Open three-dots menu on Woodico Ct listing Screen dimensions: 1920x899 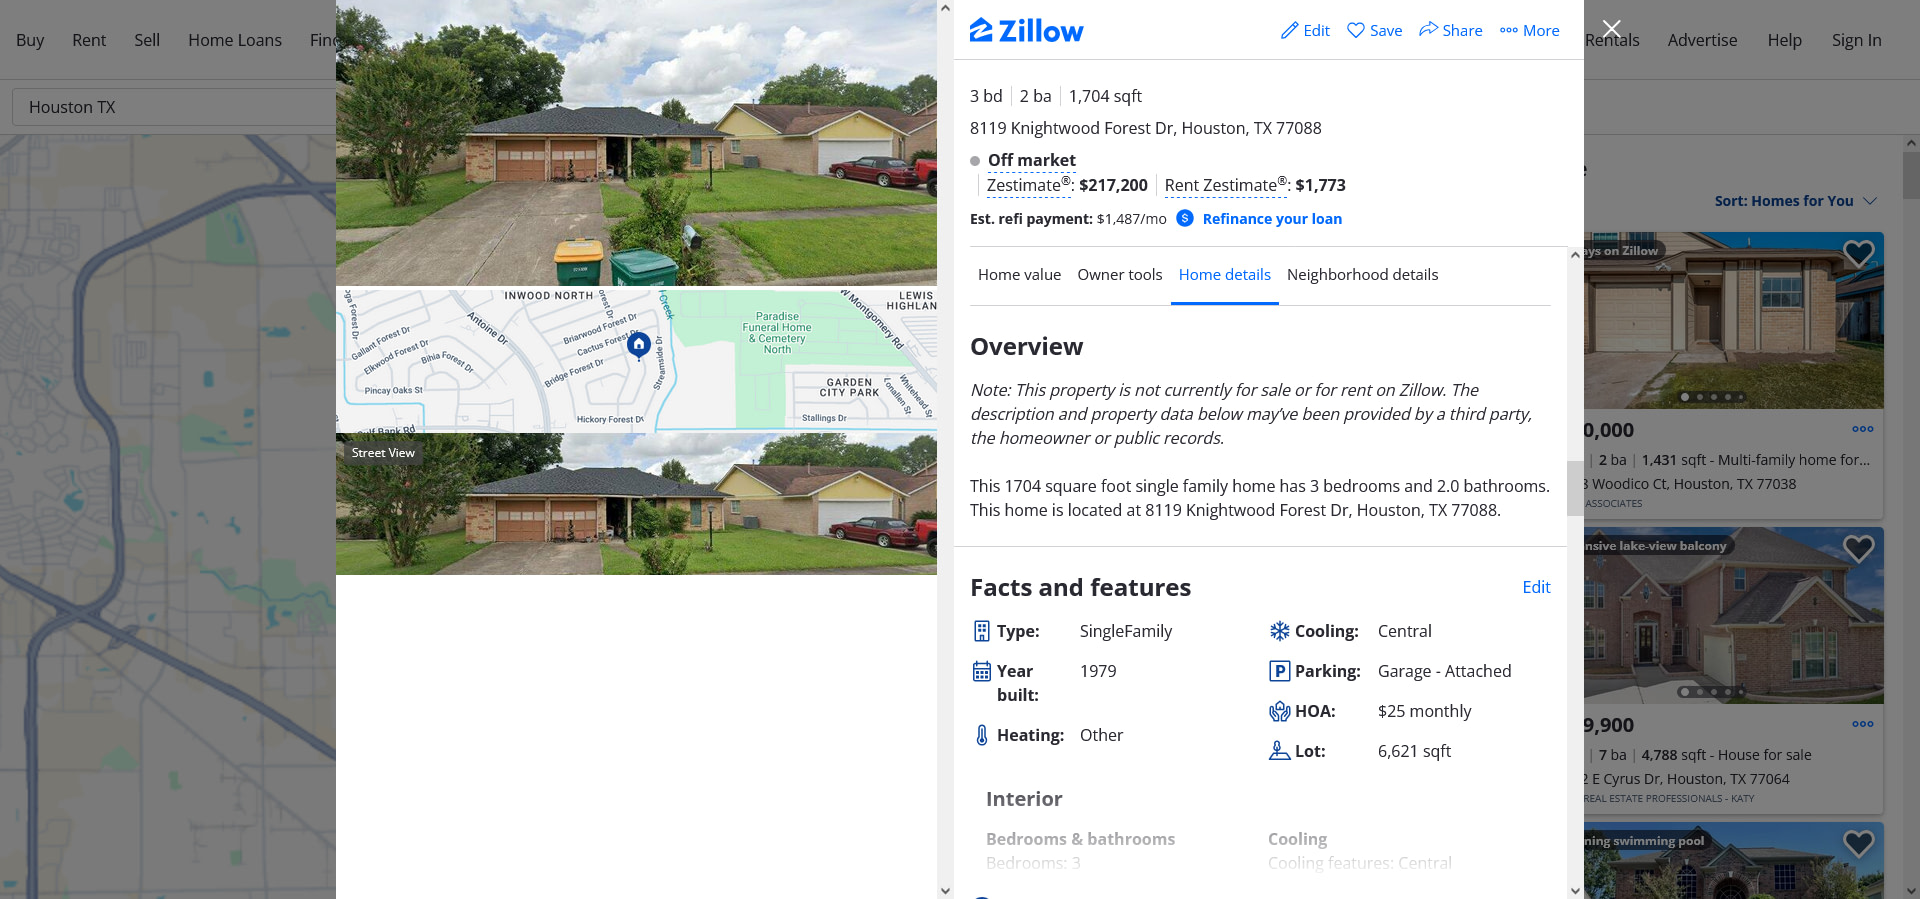[1862, 429]
